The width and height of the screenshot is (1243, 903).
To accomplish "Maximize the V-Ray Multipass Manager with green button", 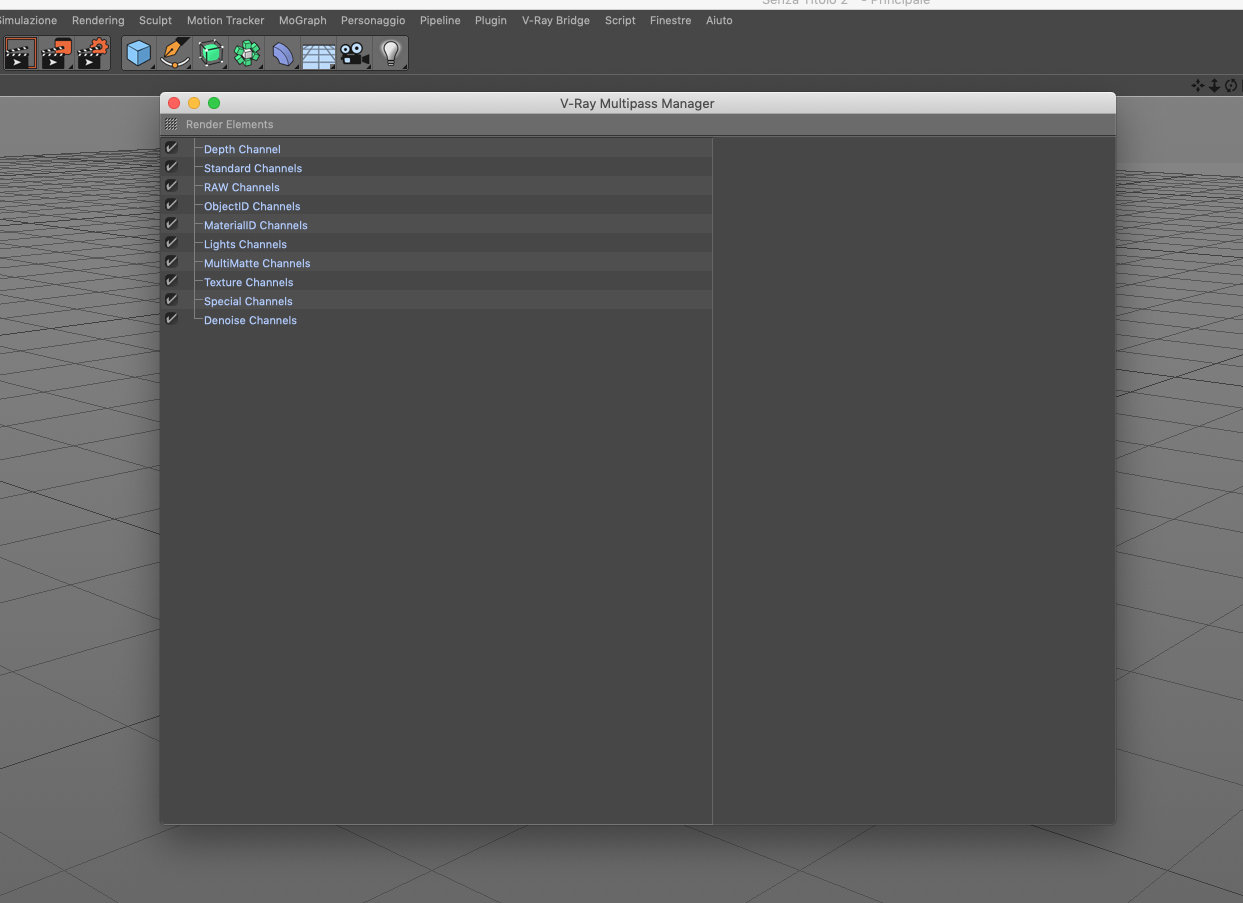I will pyautogui.click(x=214, y=103).
